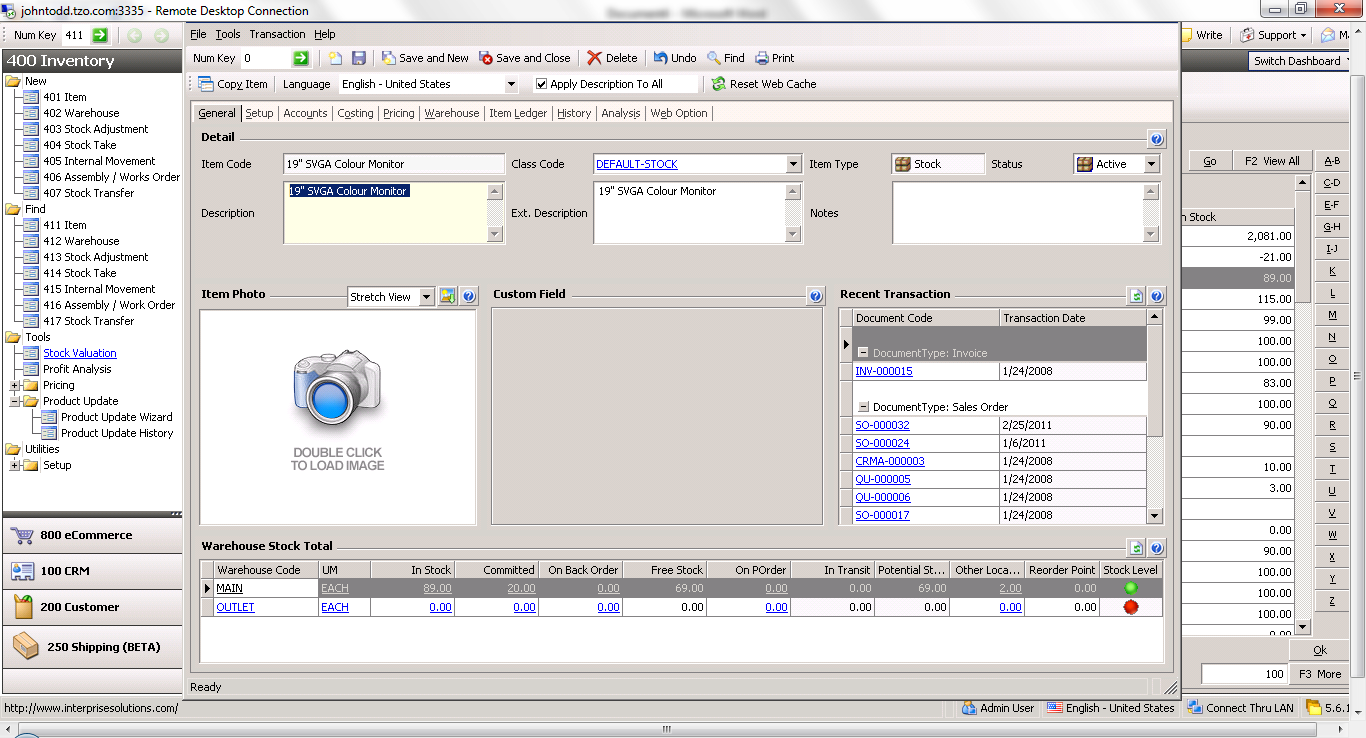Screen dimensions: 1366x738
Task: Open the Class Code dropdown
Action: click(x=794, y=164)
